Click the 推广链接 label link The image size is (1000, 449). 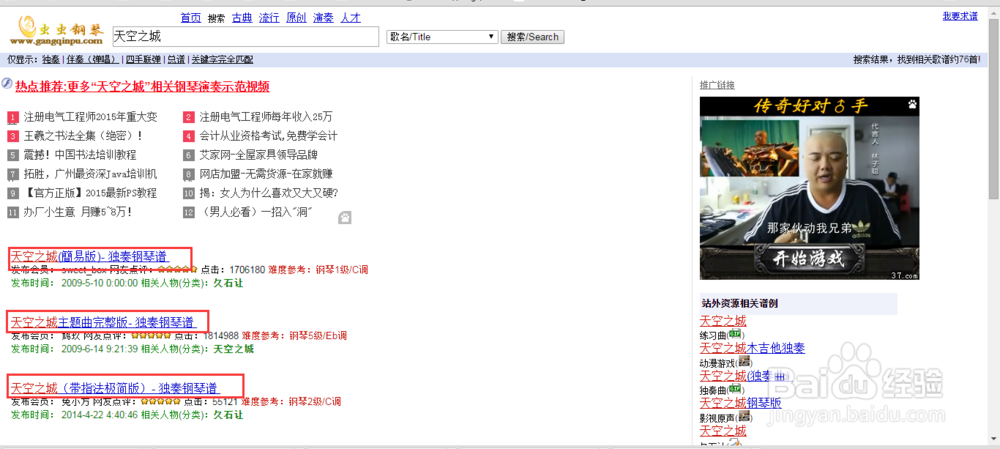coord(717,85)
